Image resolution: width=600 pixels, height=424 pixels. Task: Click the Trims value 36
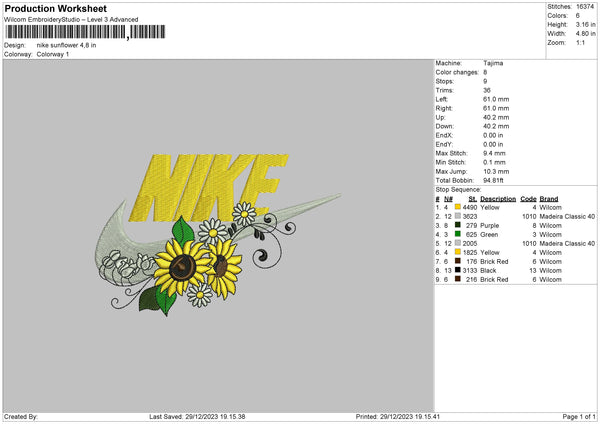(487, 90)
